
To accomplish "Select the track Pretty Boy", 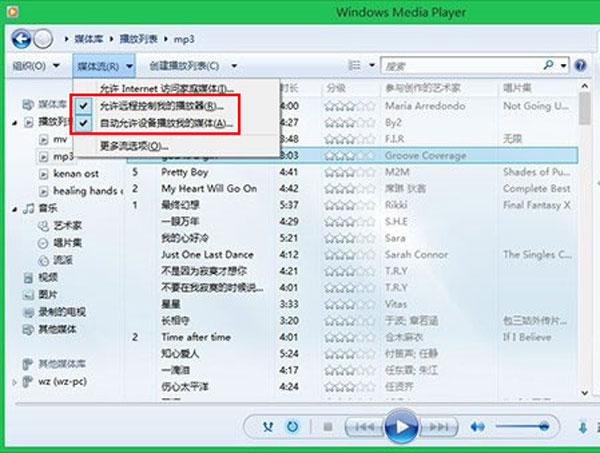I will [x=184, y=172].
